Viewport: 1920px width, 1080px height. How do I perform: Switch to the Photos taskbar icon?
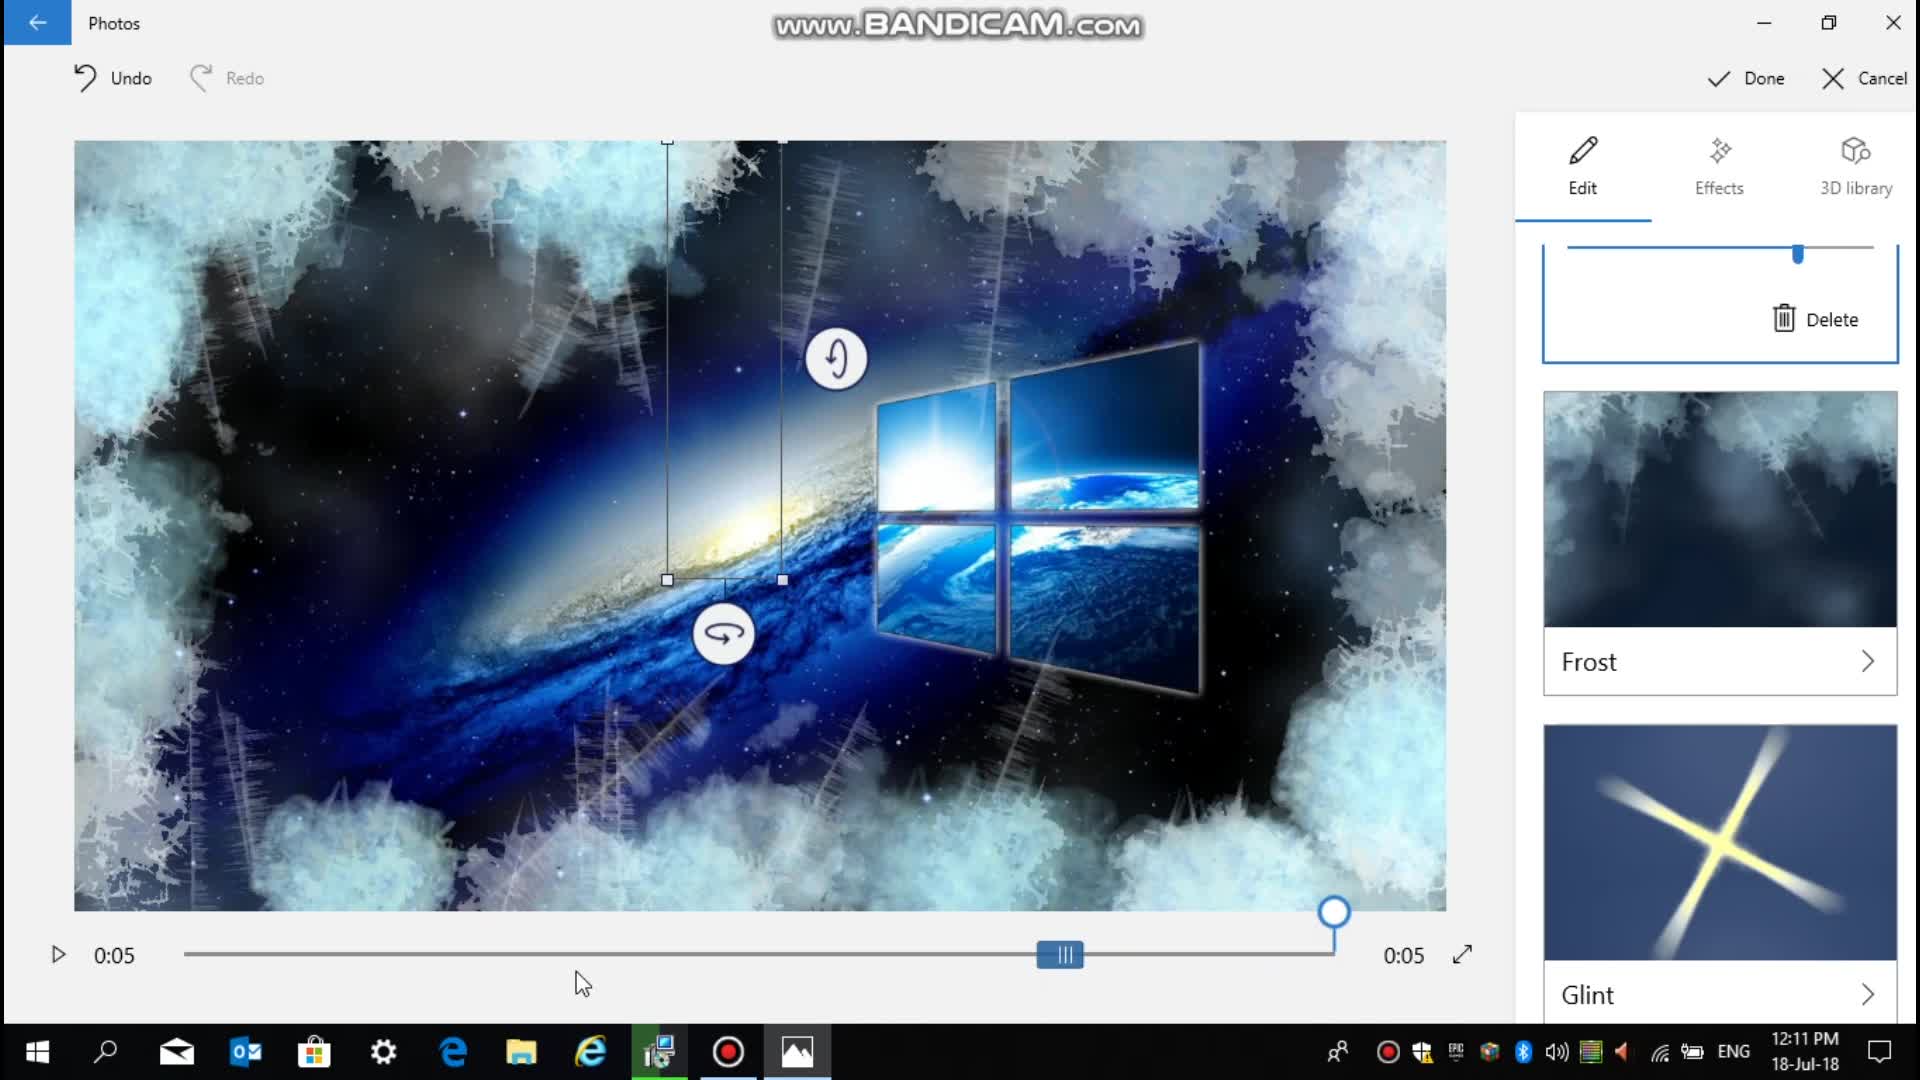[x=797, y=1052]
